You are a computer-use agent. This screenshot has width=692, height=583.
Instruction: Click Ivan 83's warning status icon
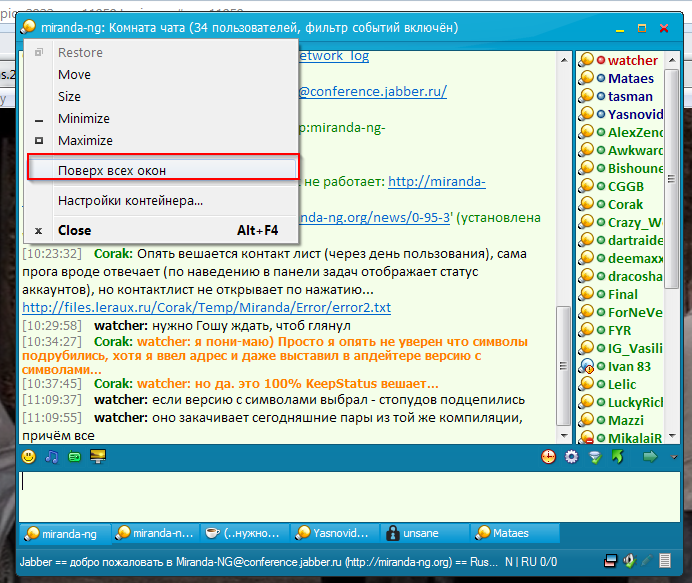coord(587,366)
